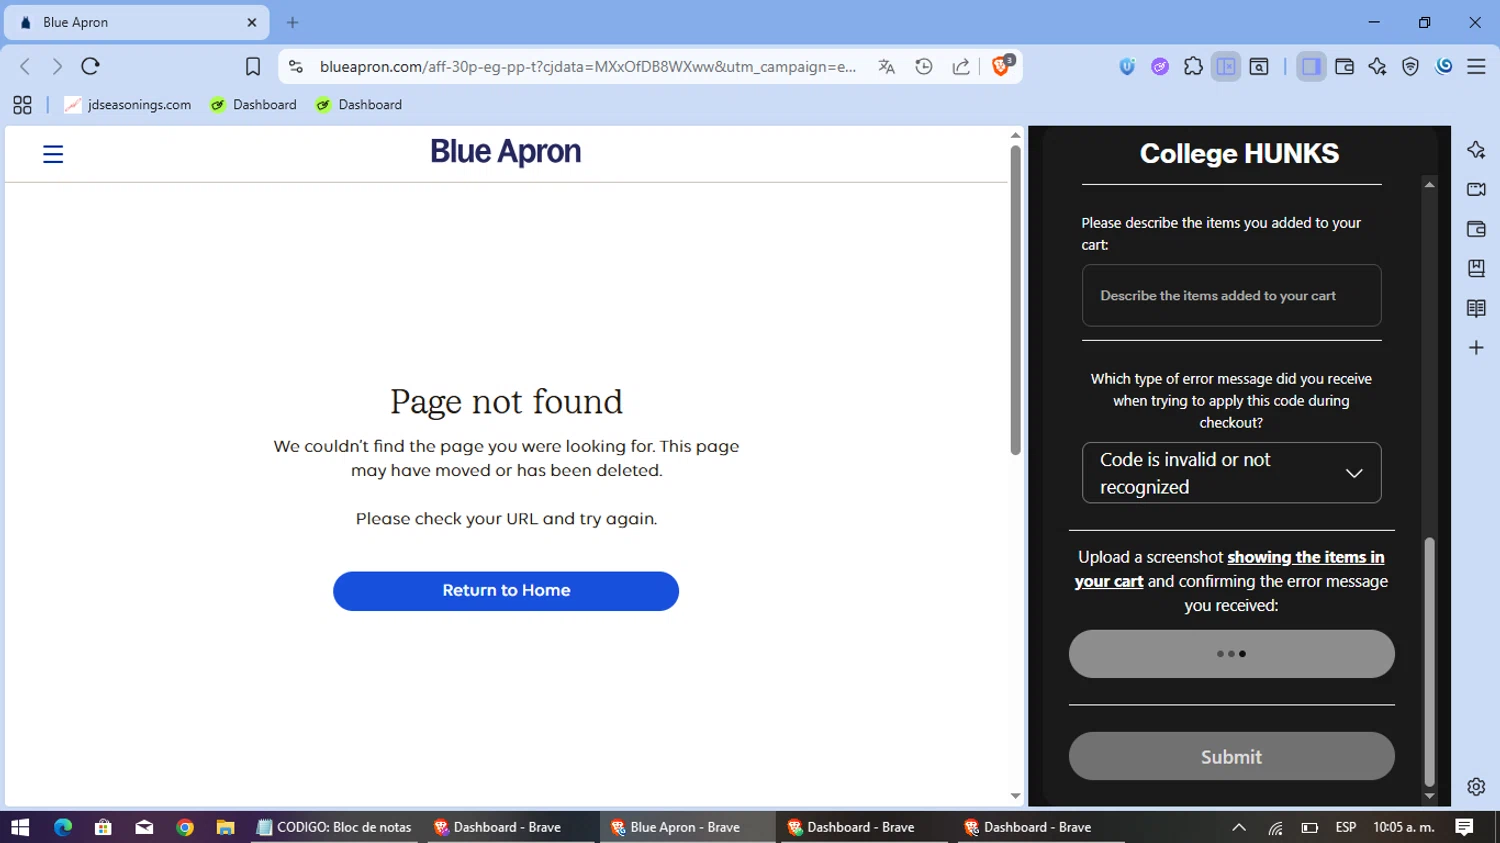Open Brave Wallet icon in toolbar
1500x843 pixels.
click(1344, 66)
